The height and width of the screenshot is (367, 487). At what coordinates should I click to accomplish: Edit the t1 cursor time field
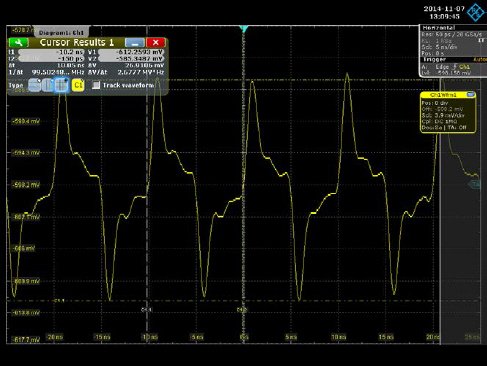pyautogui.click(x=51, y=52)
